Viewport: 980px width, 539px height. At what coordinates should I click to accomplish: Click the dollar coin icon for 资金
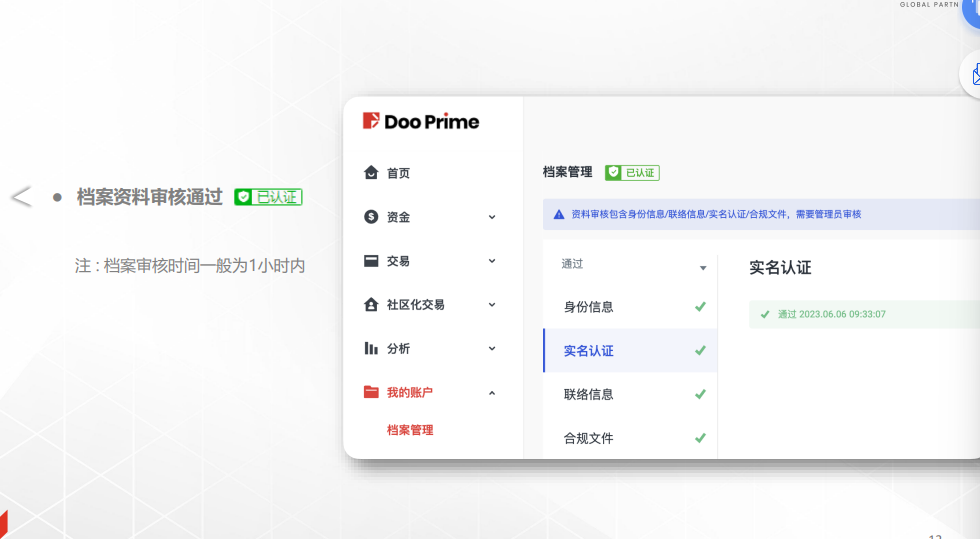pyautogui.click(x=371, y=217)
